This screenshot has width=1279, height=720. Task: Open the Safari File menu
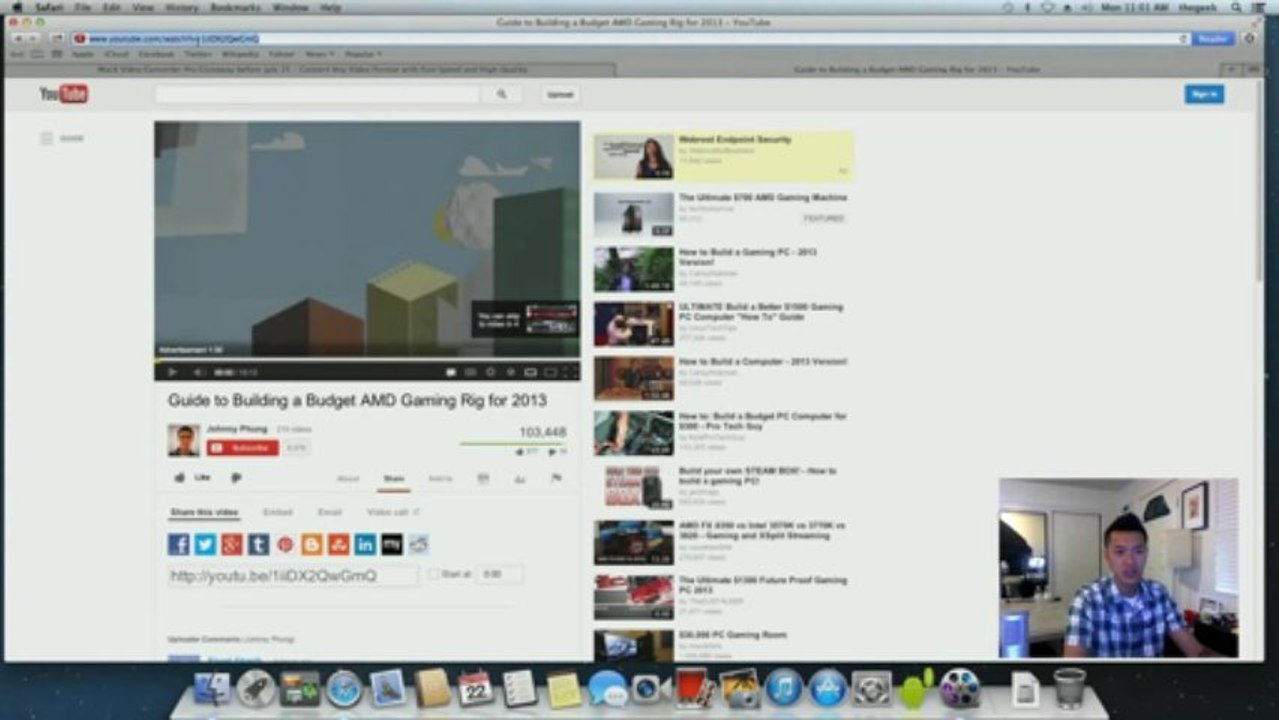tap(83, 7)
